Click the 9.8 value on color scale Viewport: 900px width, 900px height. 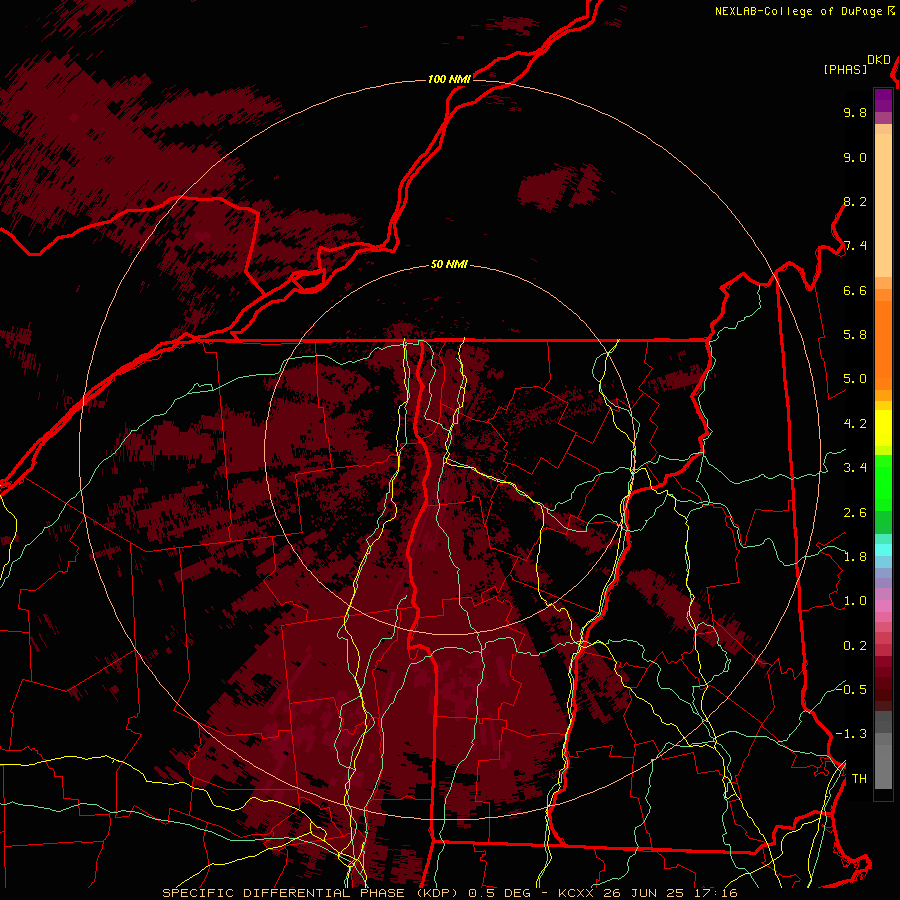[855, 112]
